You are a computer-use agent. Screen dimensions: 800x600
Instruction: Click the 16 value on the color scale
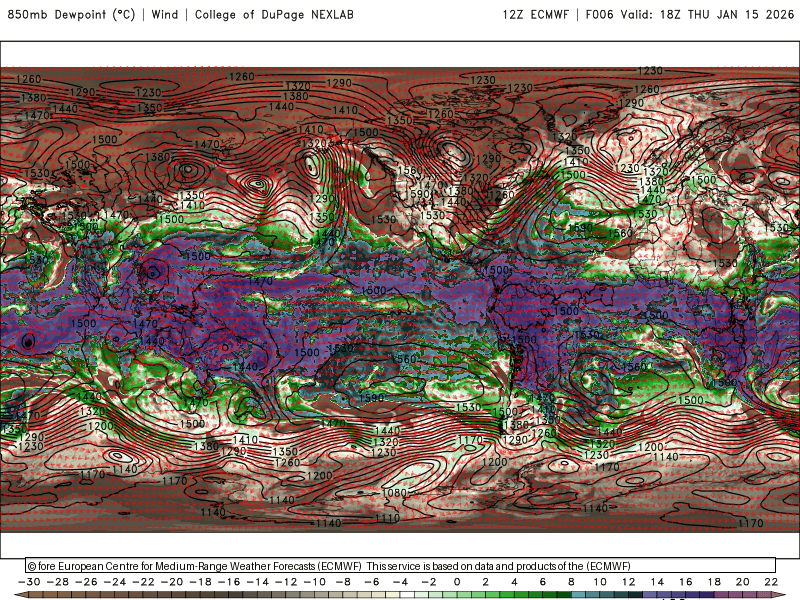tap(686, 582)
